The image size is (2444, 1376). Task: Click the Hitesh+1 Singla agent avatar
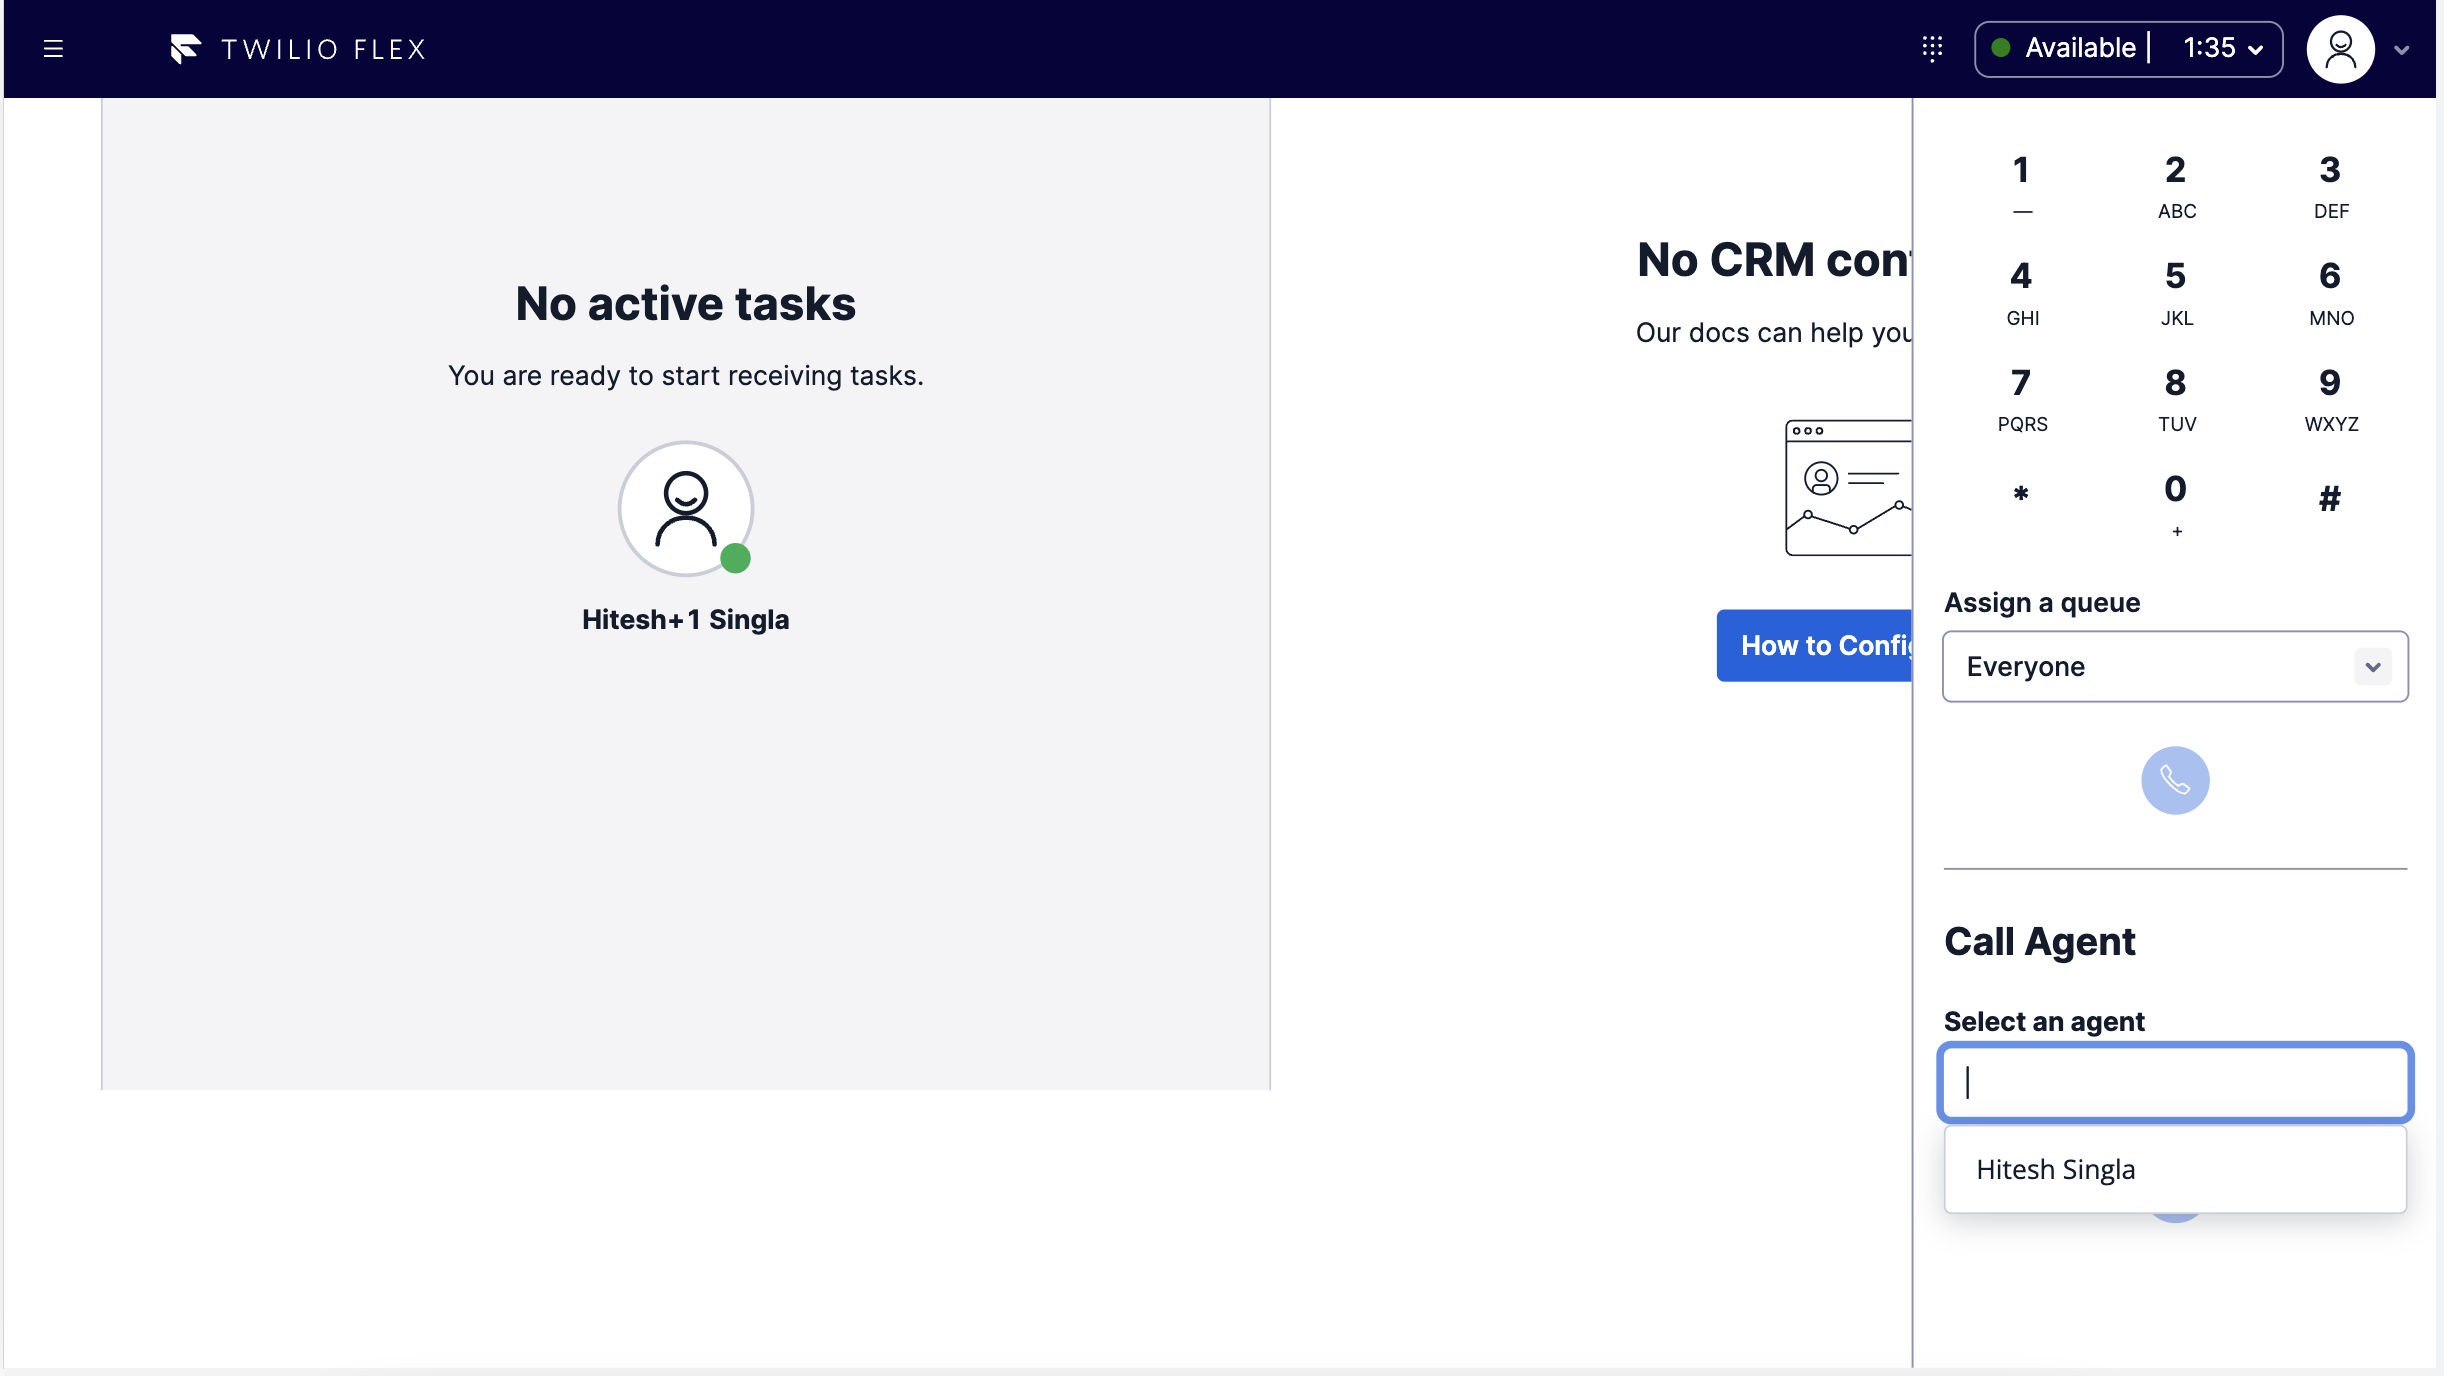point(685,509)
